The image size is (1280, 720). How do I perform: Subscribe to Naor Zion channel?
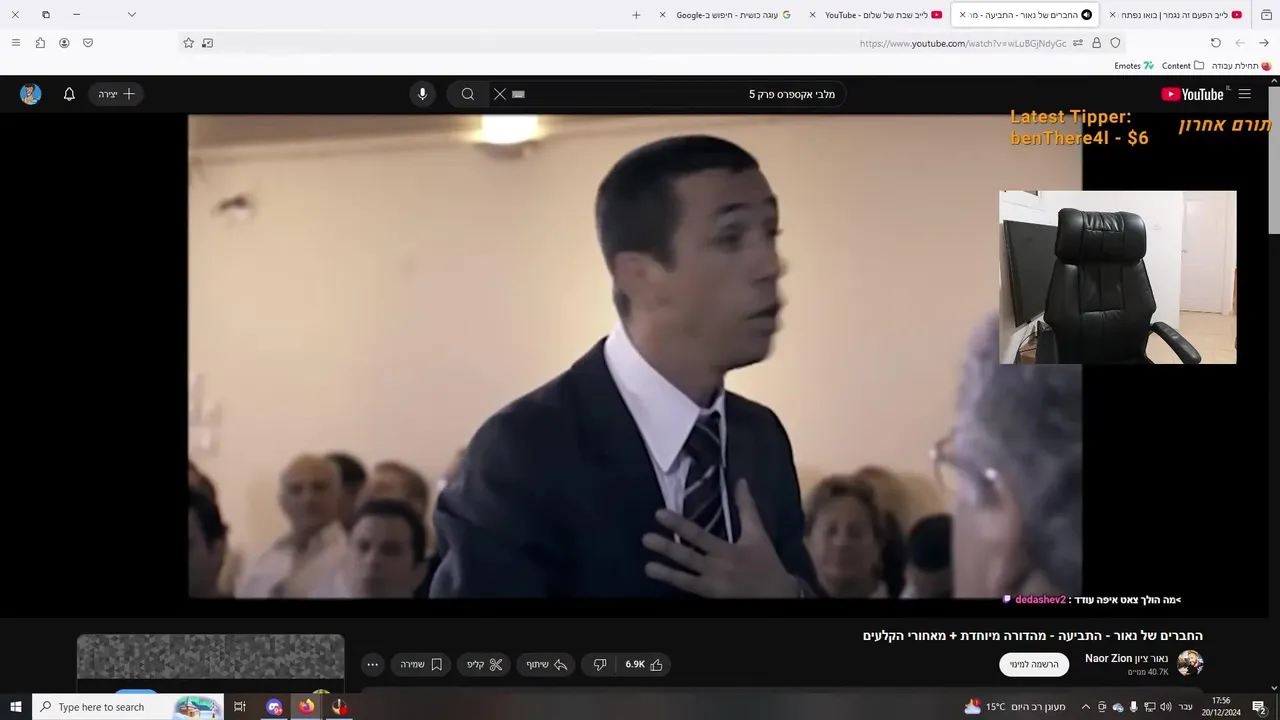point(1034,664)
